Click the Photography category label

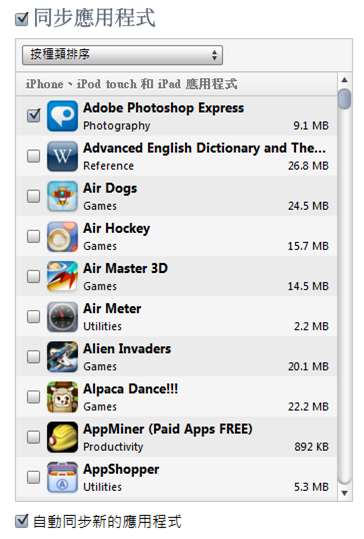[117, 126]
